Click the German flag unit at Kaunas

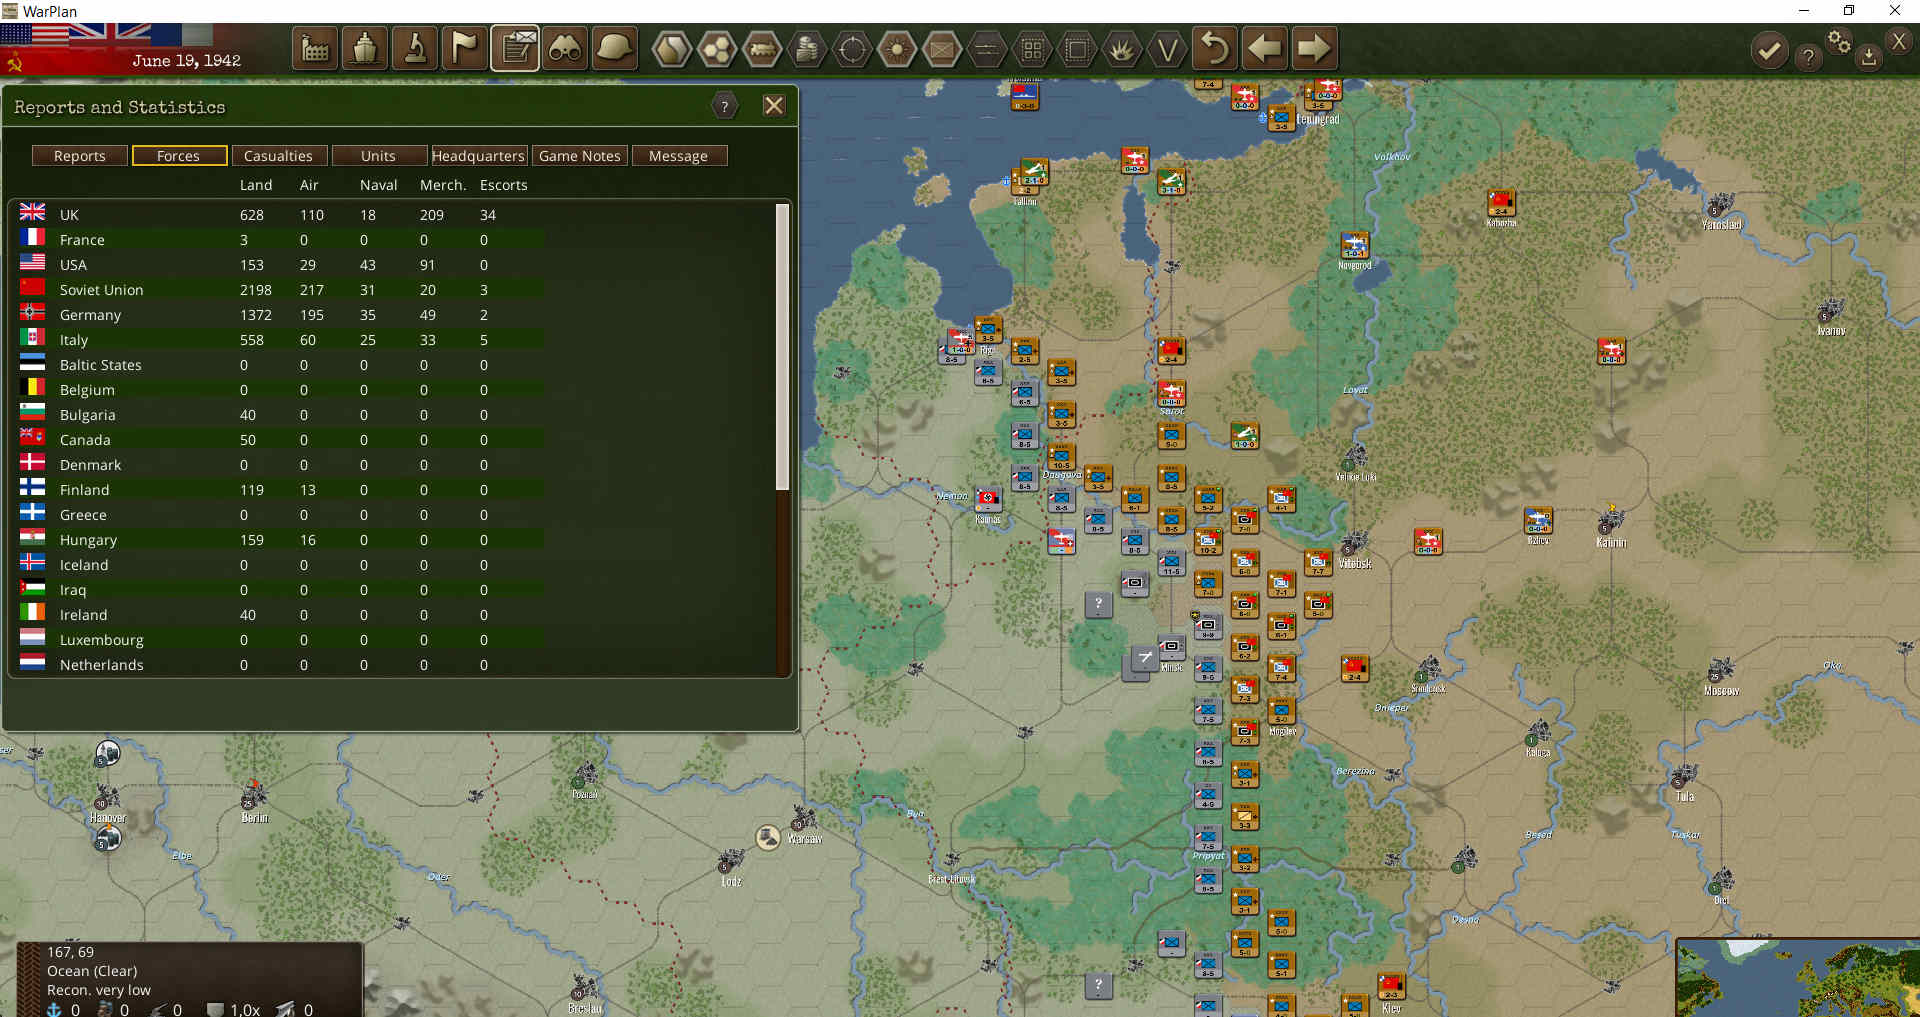coord(988,499)
